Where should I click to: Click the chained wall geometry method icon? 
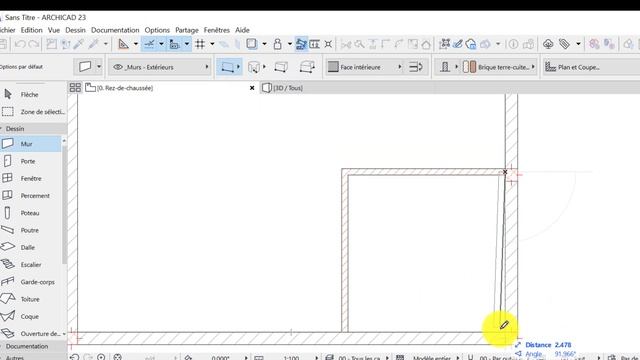(x=253, y=67)
